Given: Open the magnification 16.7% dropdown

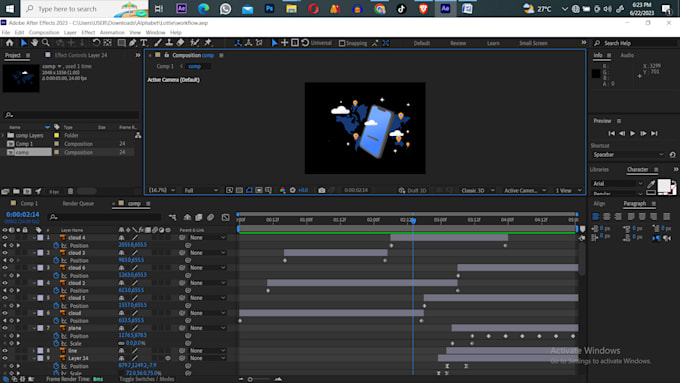Looking at the screenshot, I should tap(162, 190).
